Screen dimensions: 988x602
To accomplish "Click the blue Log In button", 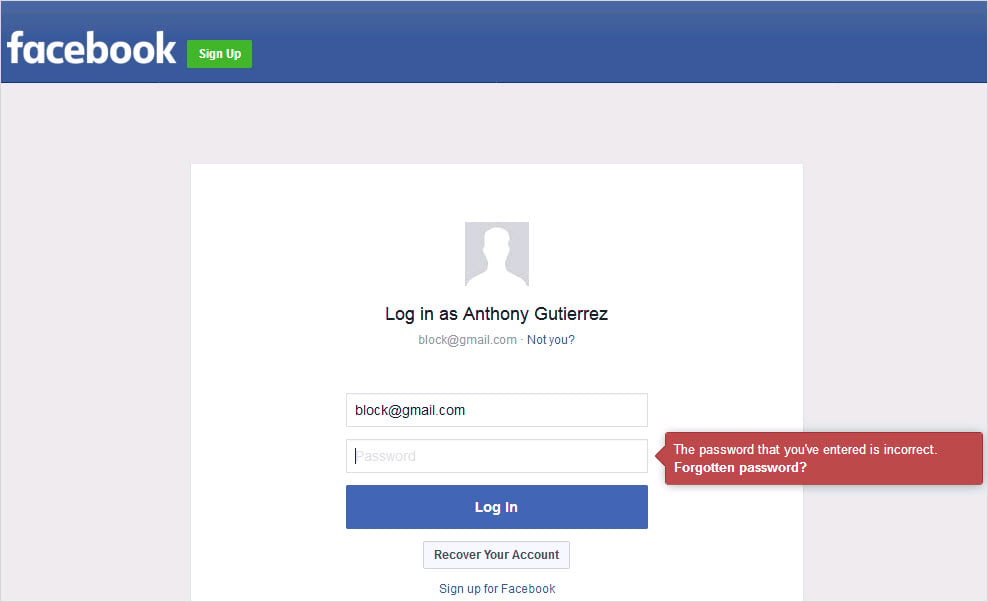I will point(497,507).
